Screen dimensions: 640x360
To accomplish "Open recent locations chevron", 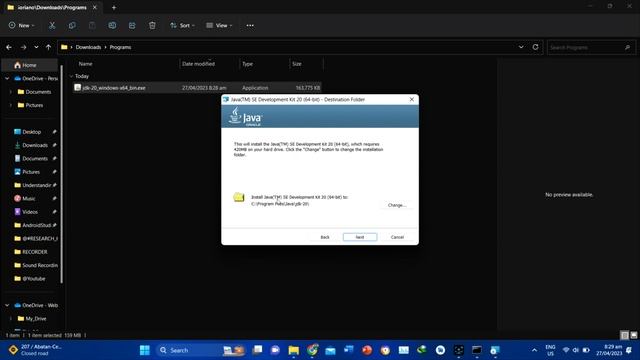I will coord(36,47).
